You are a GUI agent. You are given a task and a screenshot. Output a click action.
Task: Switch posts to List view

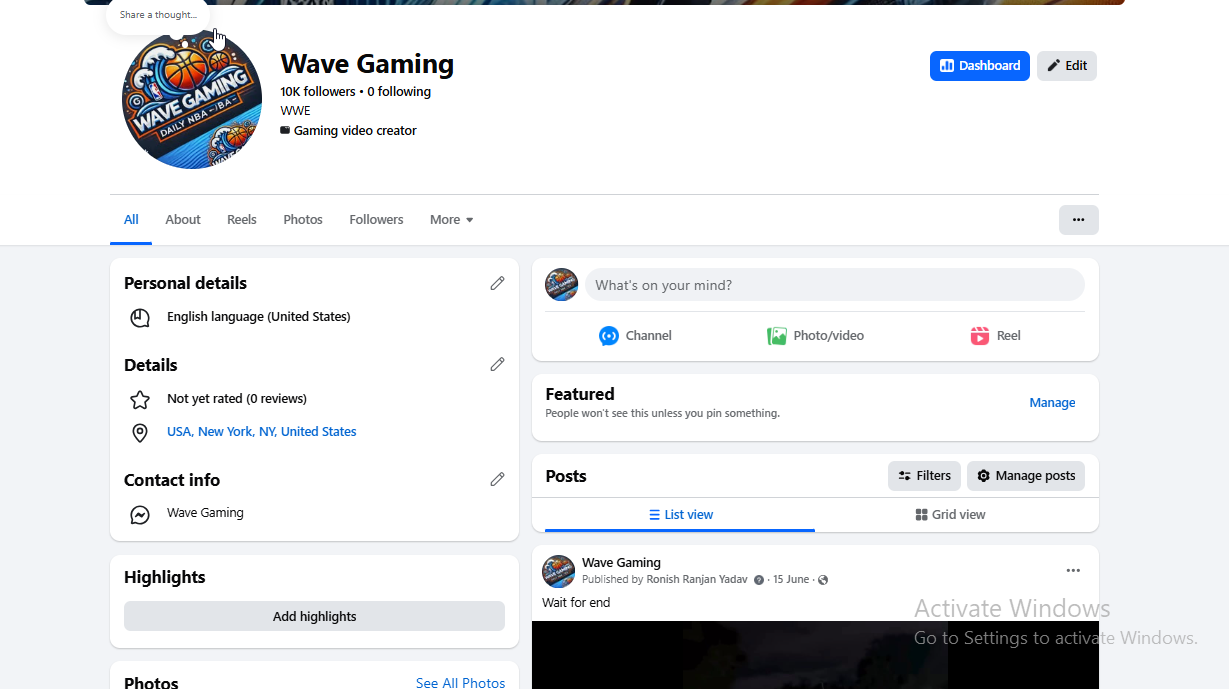680,515
